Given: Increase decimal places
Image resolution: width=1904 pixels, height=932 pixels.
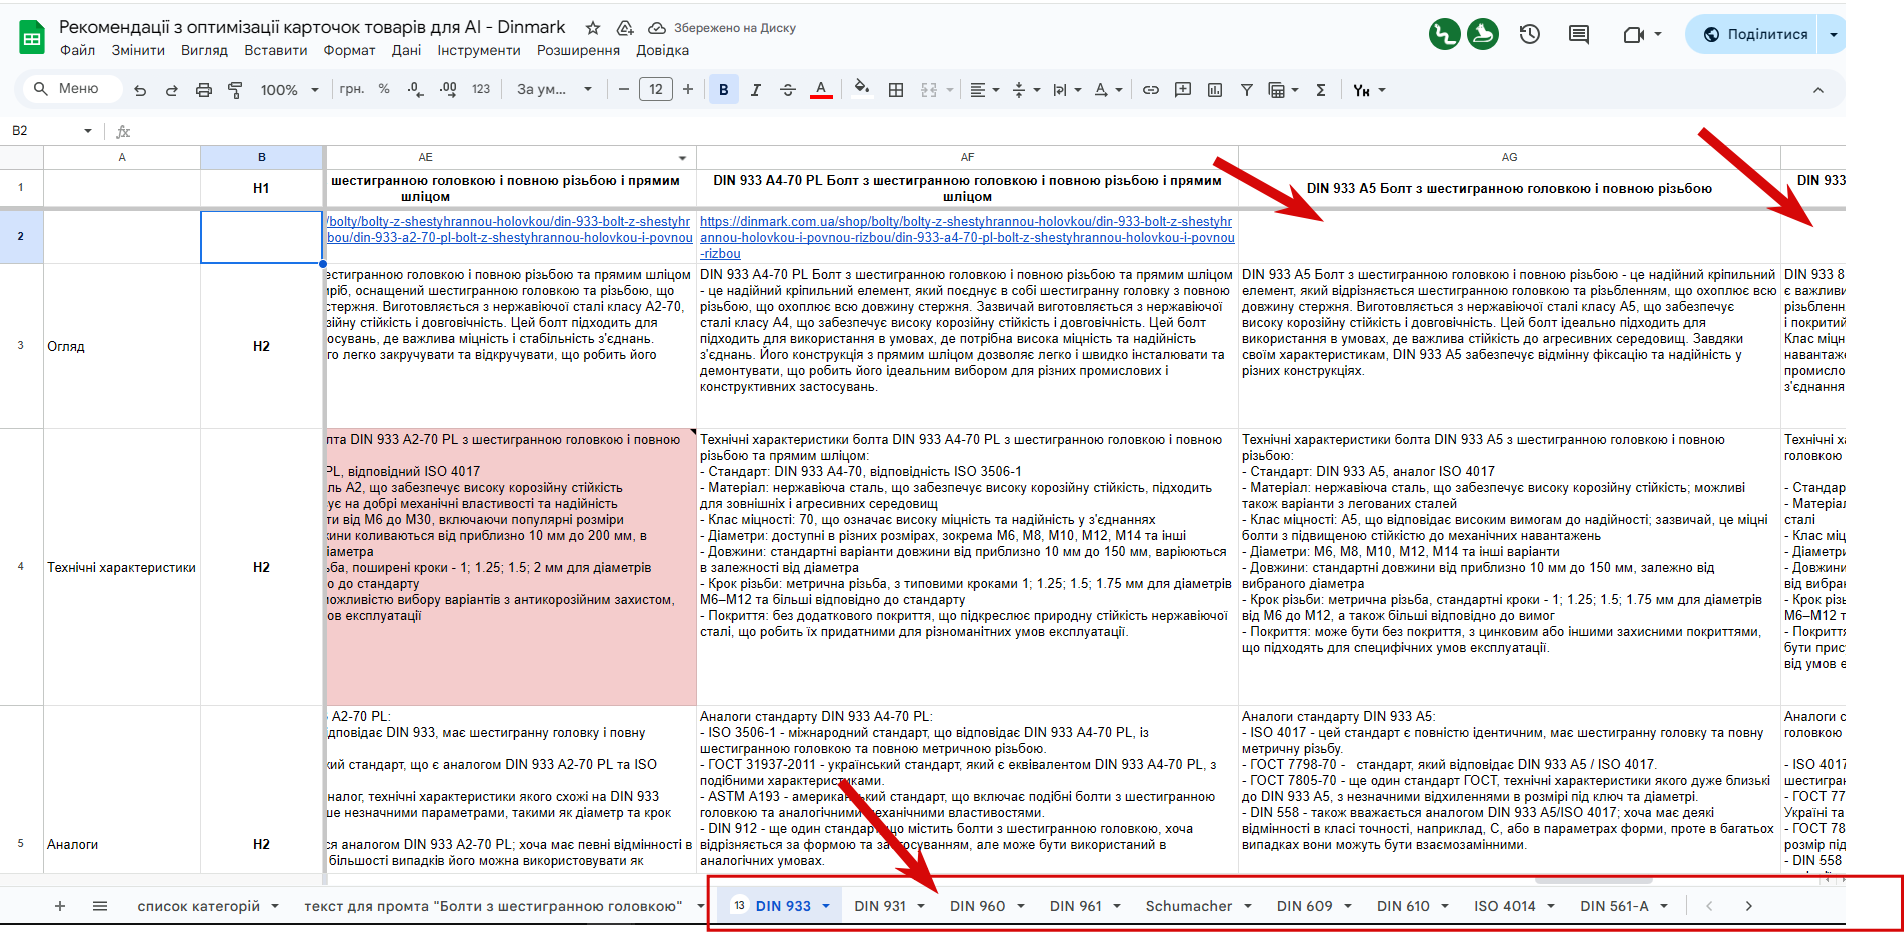Looking at the screenshot, I should click(x=448, y=89).
